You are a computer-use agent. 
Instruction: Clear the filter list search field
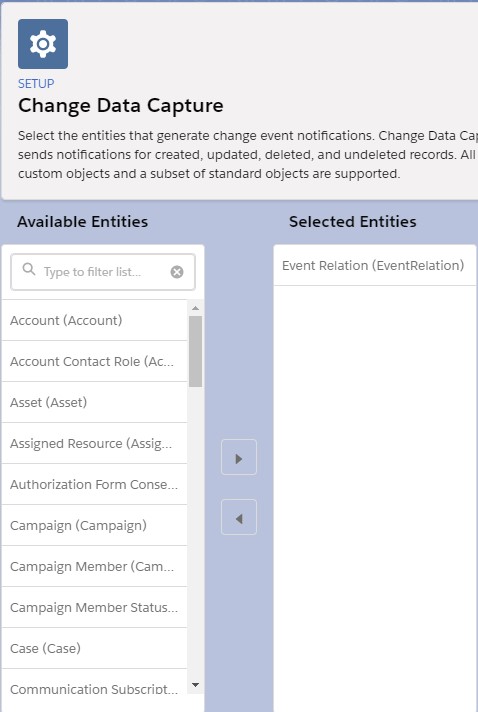(177, 272)
